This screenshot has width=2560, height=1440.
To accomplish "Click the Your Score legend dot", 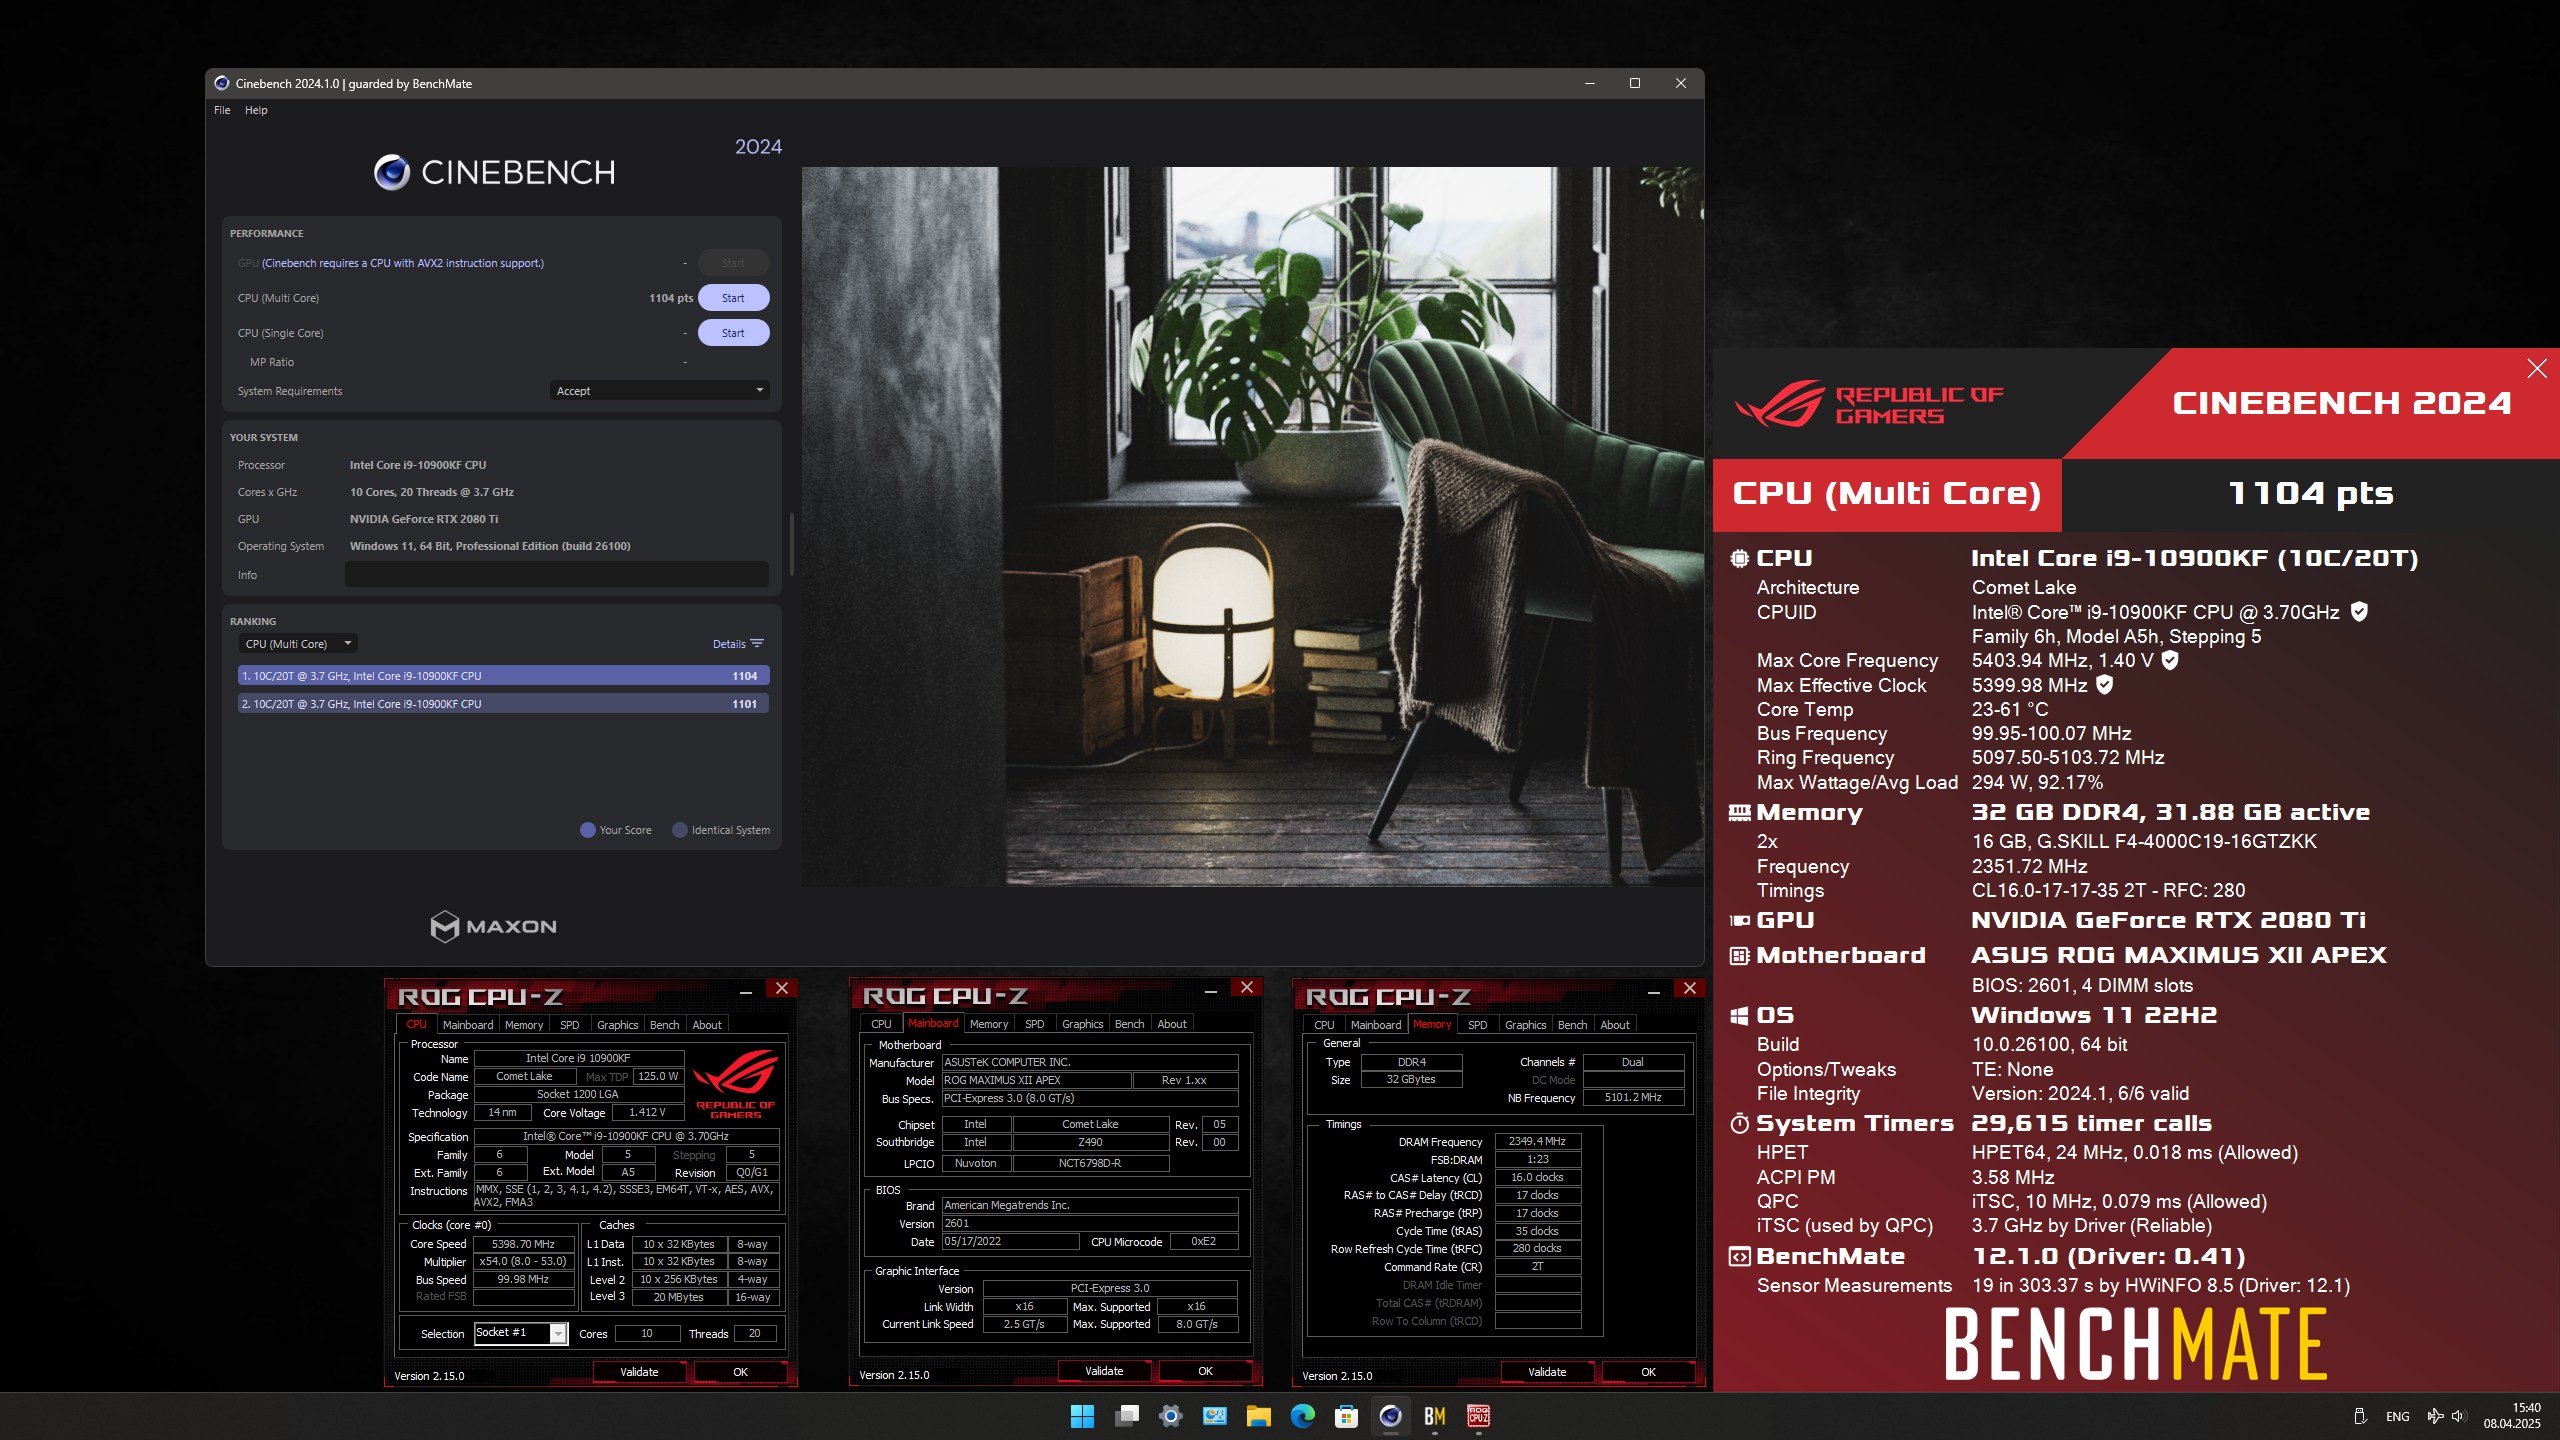I will pos(588,830).
